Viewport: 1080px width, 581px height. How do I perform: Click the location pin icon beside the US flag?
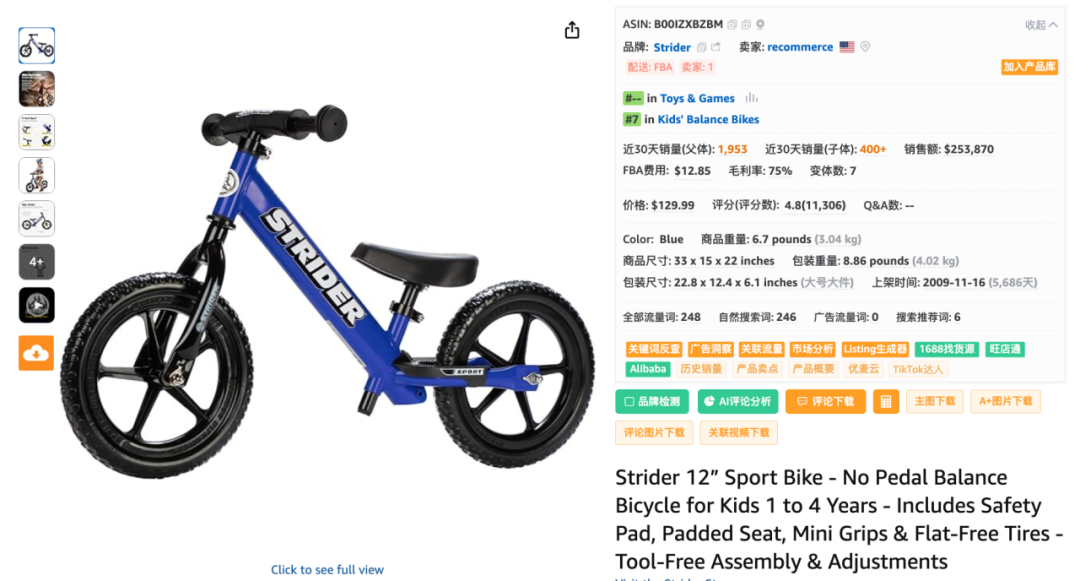865,47
